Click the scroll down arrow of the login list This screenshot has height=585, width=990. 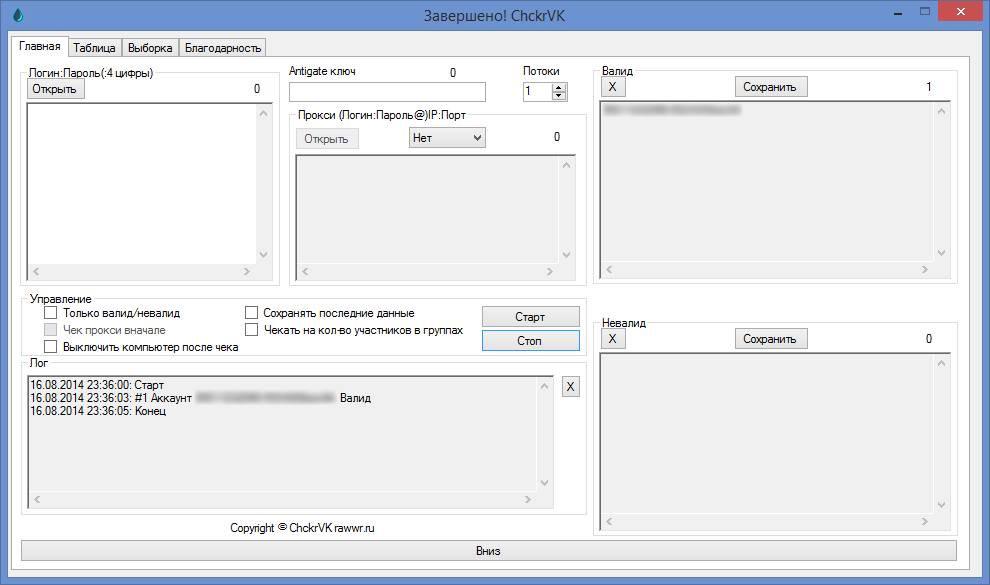[263, 255]
